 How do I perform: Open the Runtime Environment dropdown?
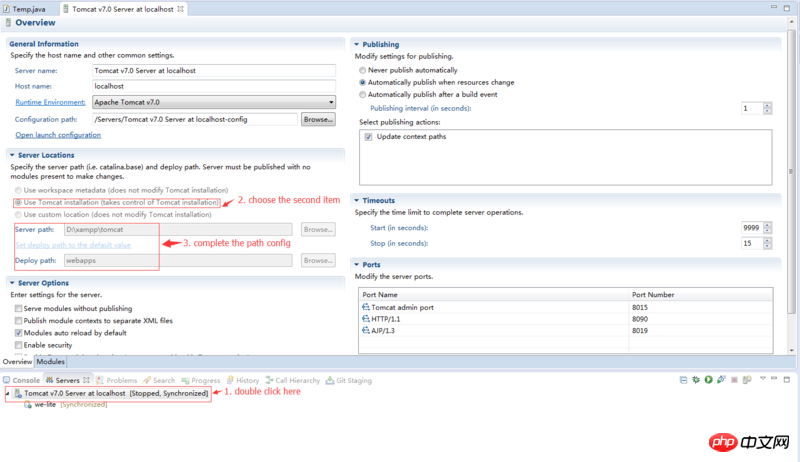(x=214, y=102)
